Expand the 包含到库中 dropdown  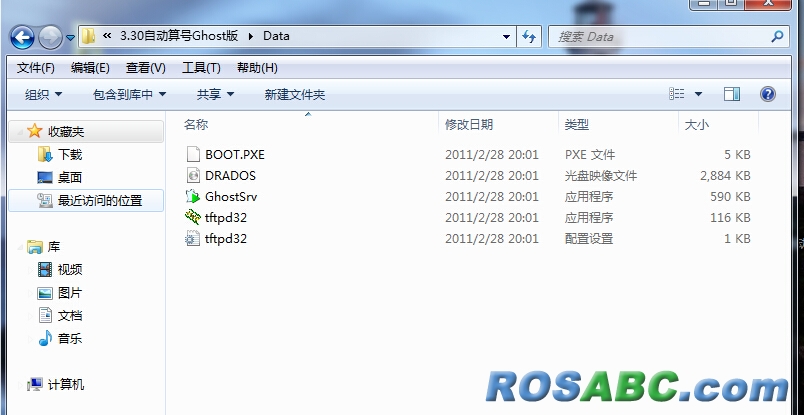[130, 94]
